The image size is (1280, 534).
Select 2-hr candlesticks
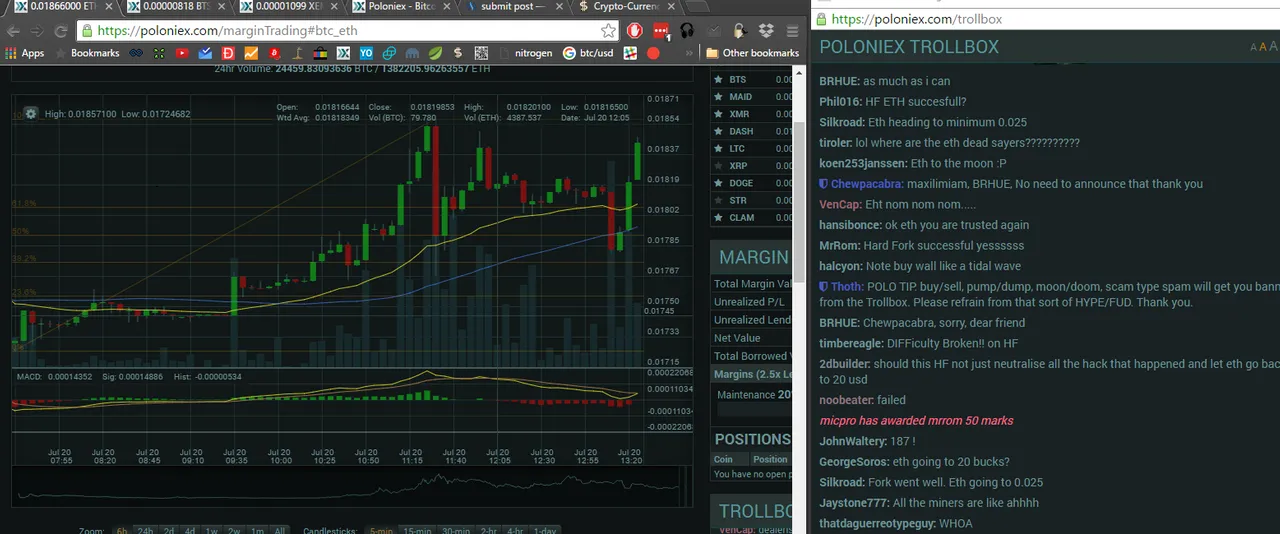[488, 530]
